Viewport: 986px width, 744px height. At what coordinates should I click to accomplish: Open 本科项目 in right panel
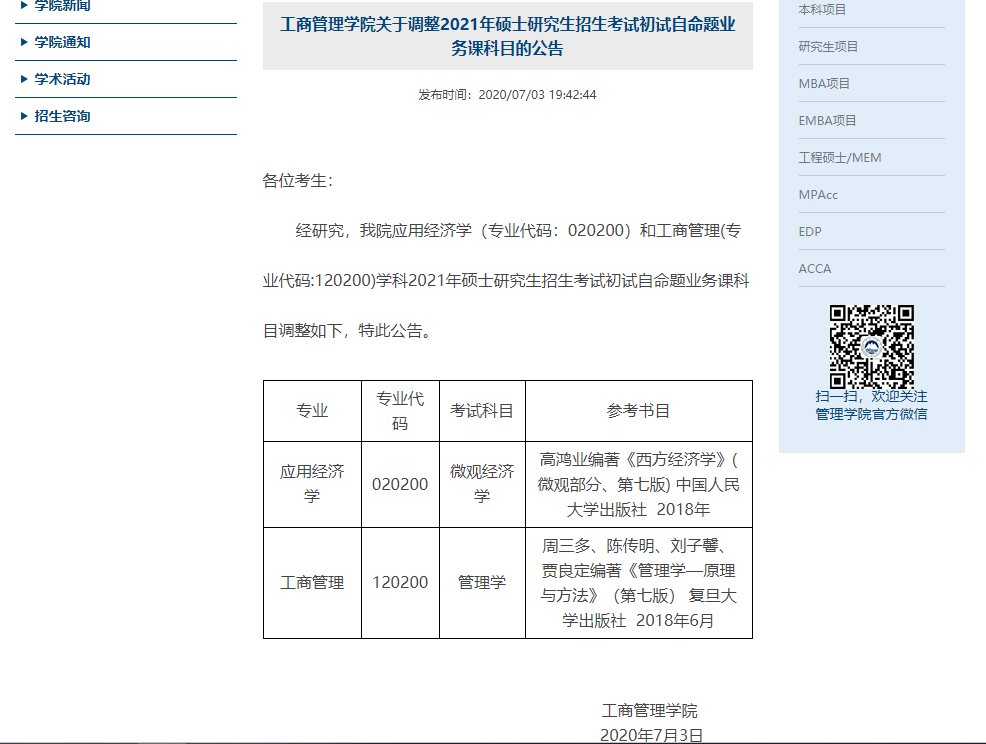pos(822,10)
